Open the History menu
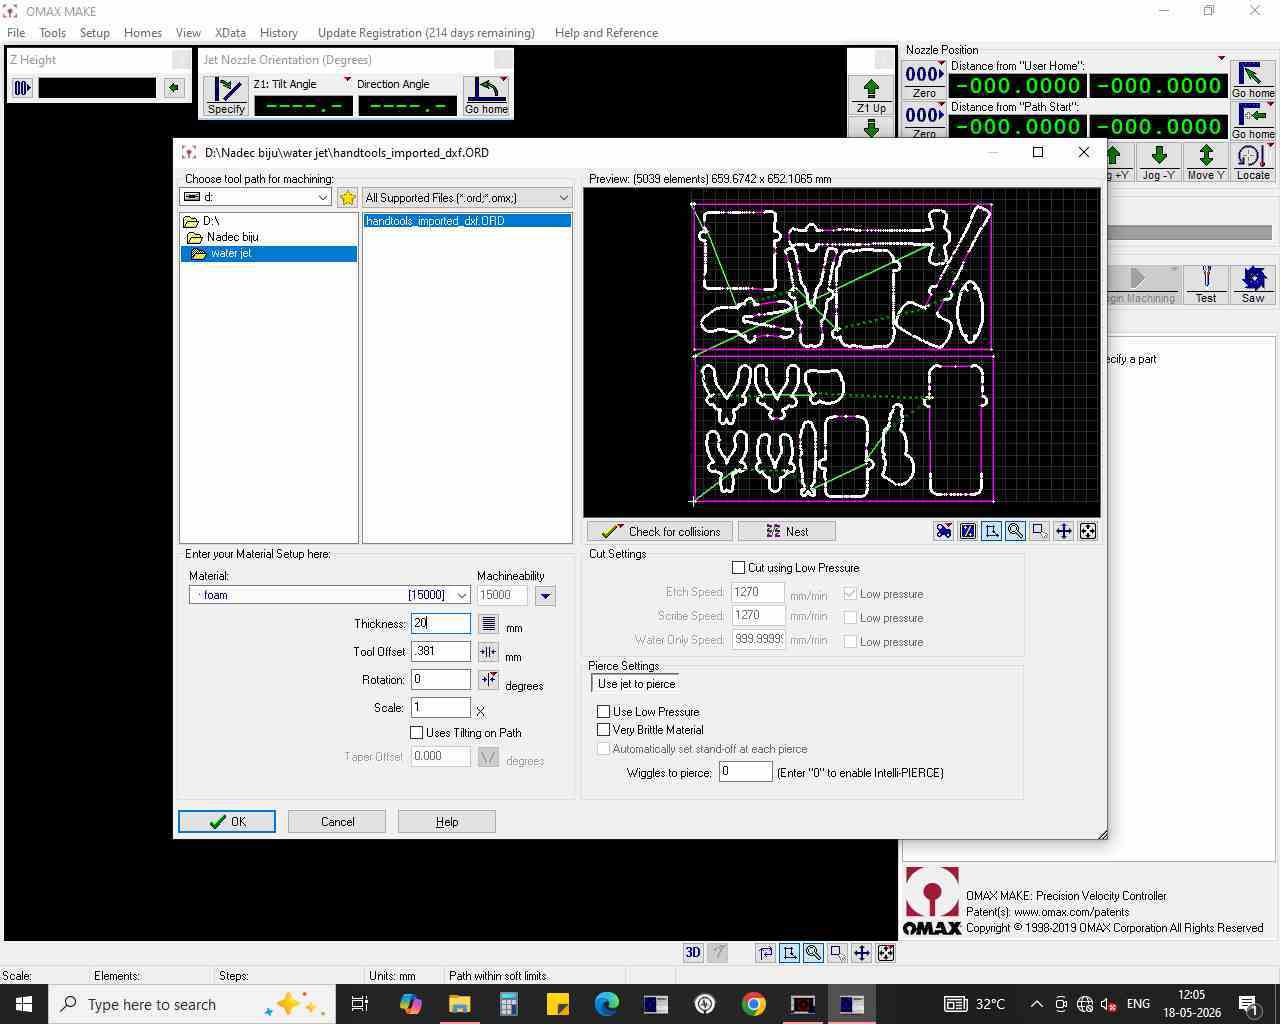The image size is (1280, 1024). 279,33
